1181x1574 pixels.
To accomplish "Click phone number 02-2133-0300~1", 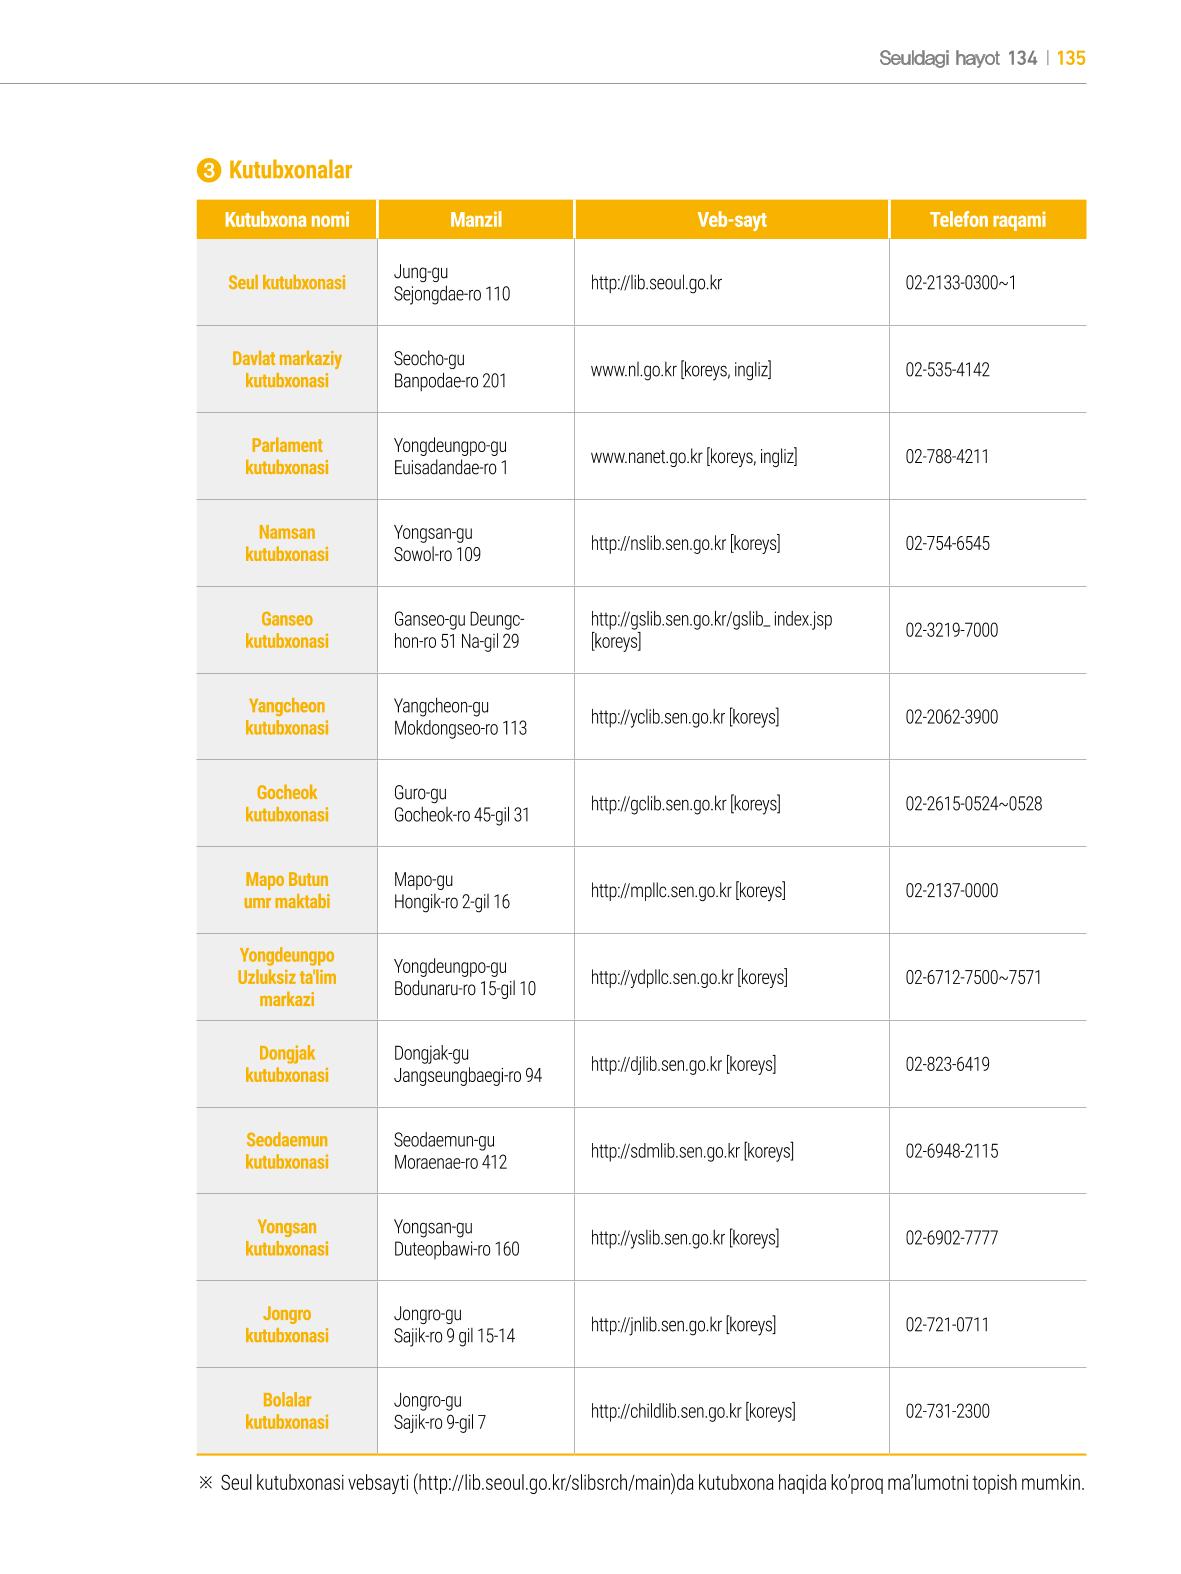I will (x=961, y=283).
